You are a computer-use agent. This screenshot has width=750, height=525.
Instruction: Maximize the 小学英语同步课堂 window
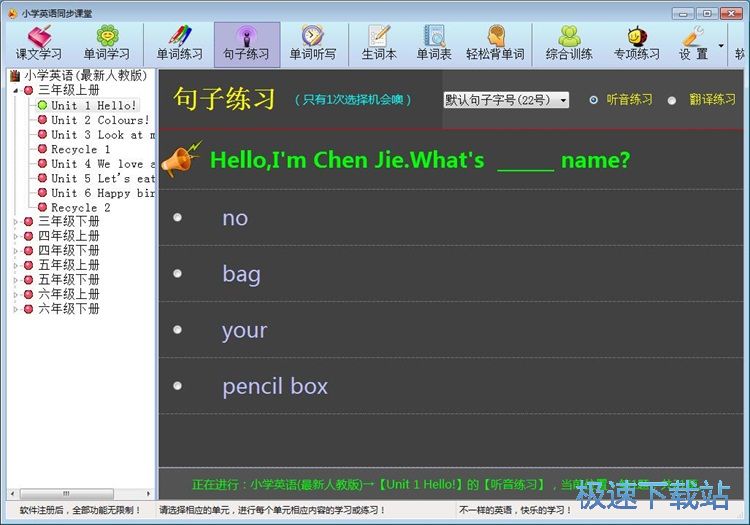[x=707, y=13]
